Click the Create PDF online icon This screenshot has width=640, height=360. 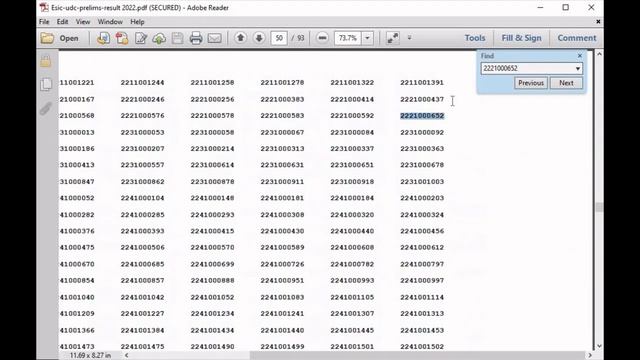(103, 38)
